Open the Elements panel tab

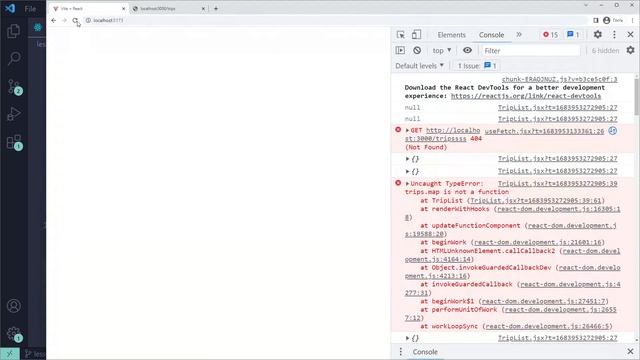pos(451,35)
